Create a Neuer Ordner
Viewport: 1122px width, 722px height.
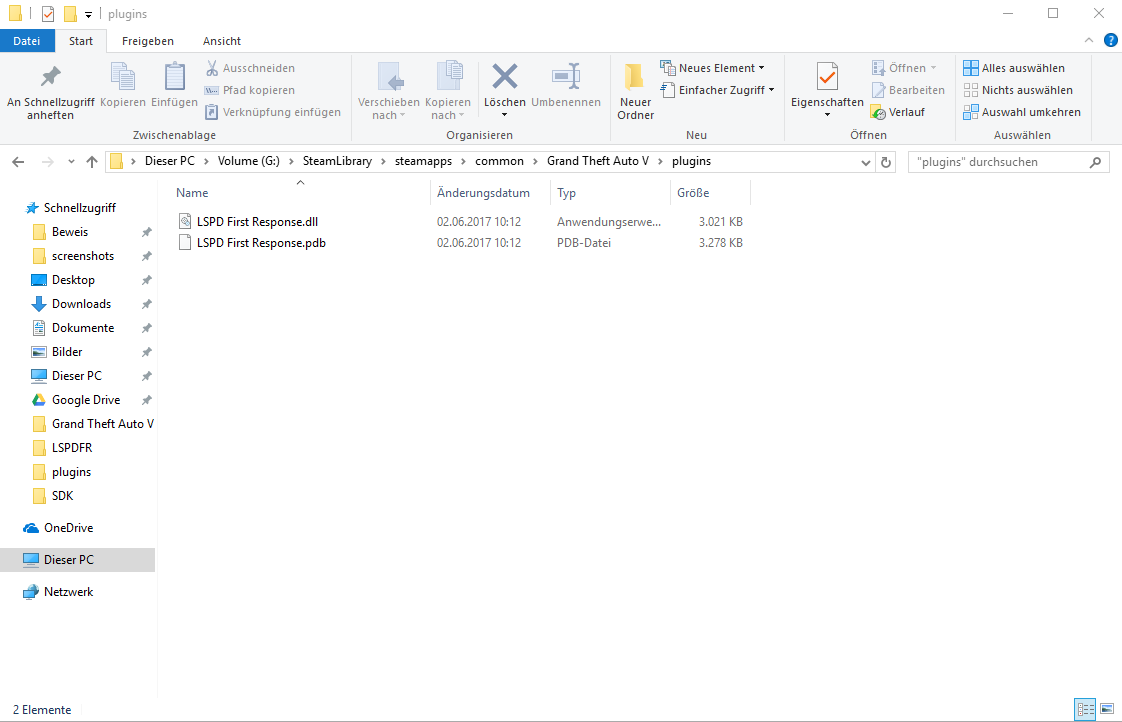(635, 92)
